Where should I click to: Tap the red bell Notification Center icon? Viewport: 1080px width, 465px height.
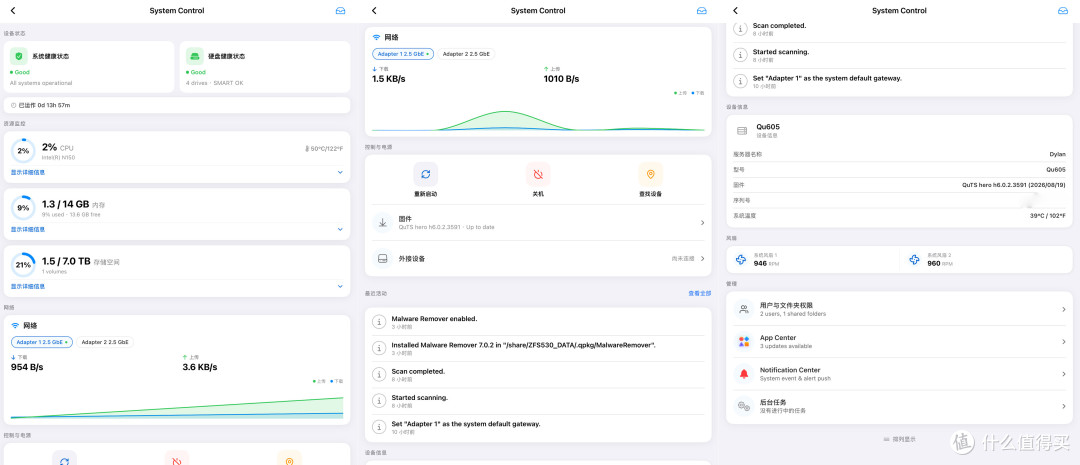click(744, 374)
